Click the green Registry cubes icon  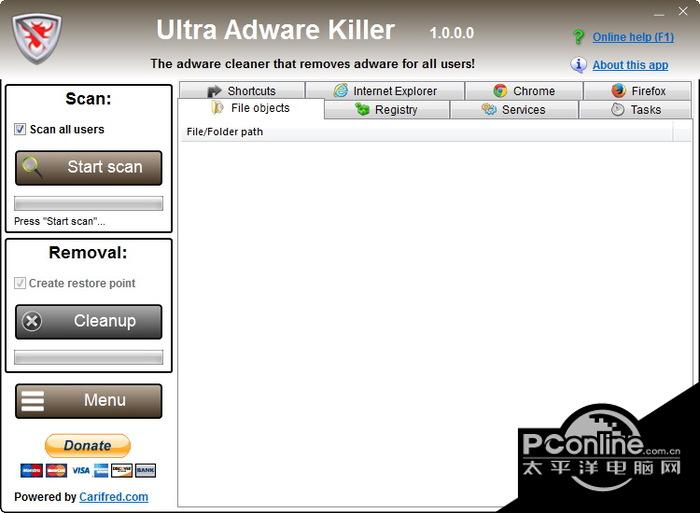pyautogui.click(x=362, y=109)
